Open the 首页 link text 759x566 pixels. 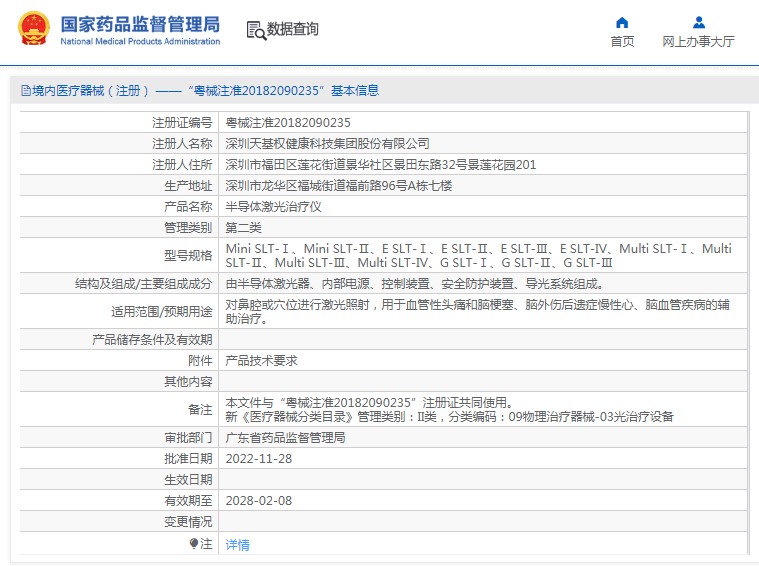pyautogui.click(x=622, y=42)
